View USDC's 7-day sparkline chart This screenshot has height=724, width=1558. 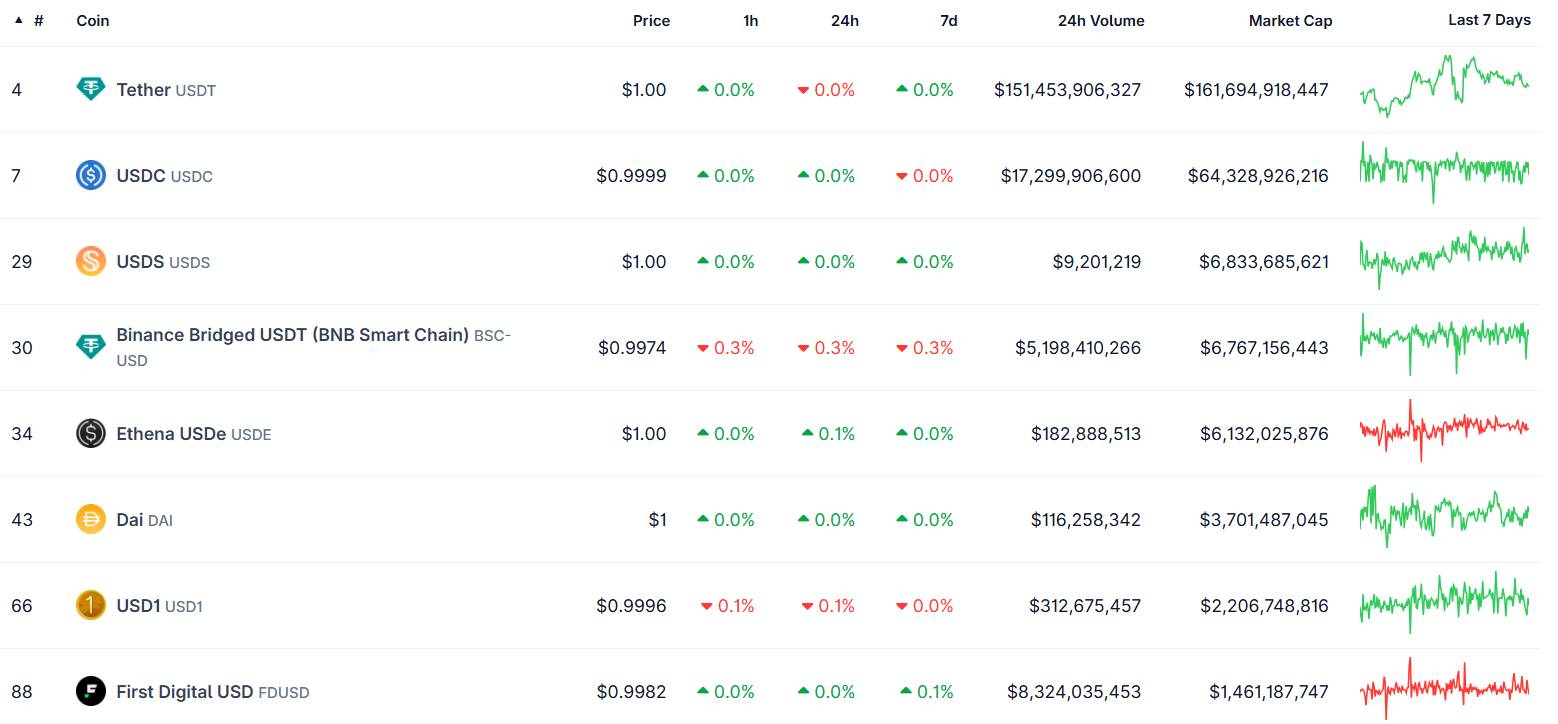coord(1444,172)
